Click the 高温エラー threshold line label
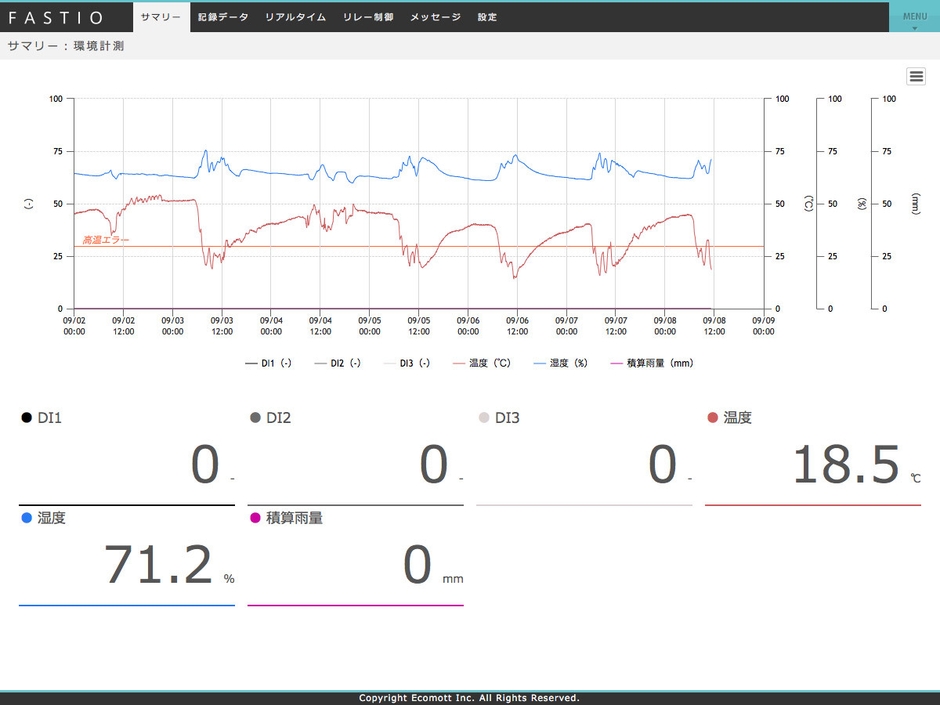 pyautogui.click(x=105, y=240)
